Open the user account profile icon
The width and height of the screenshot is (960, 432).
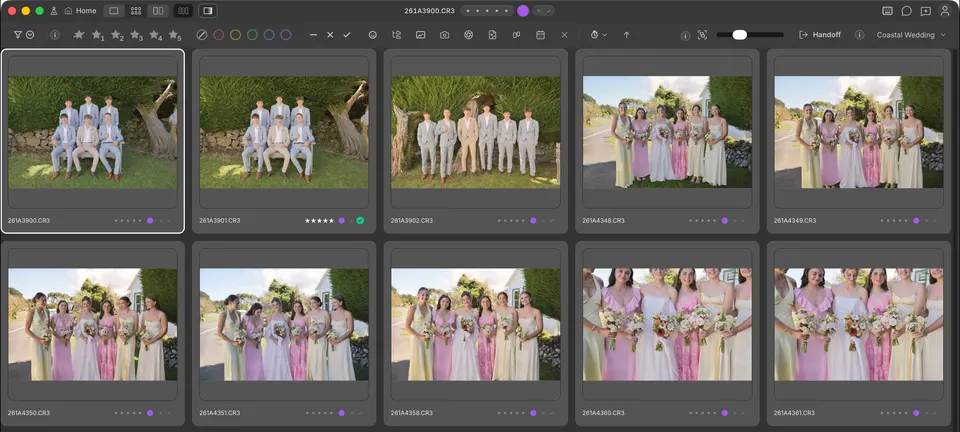945,10
